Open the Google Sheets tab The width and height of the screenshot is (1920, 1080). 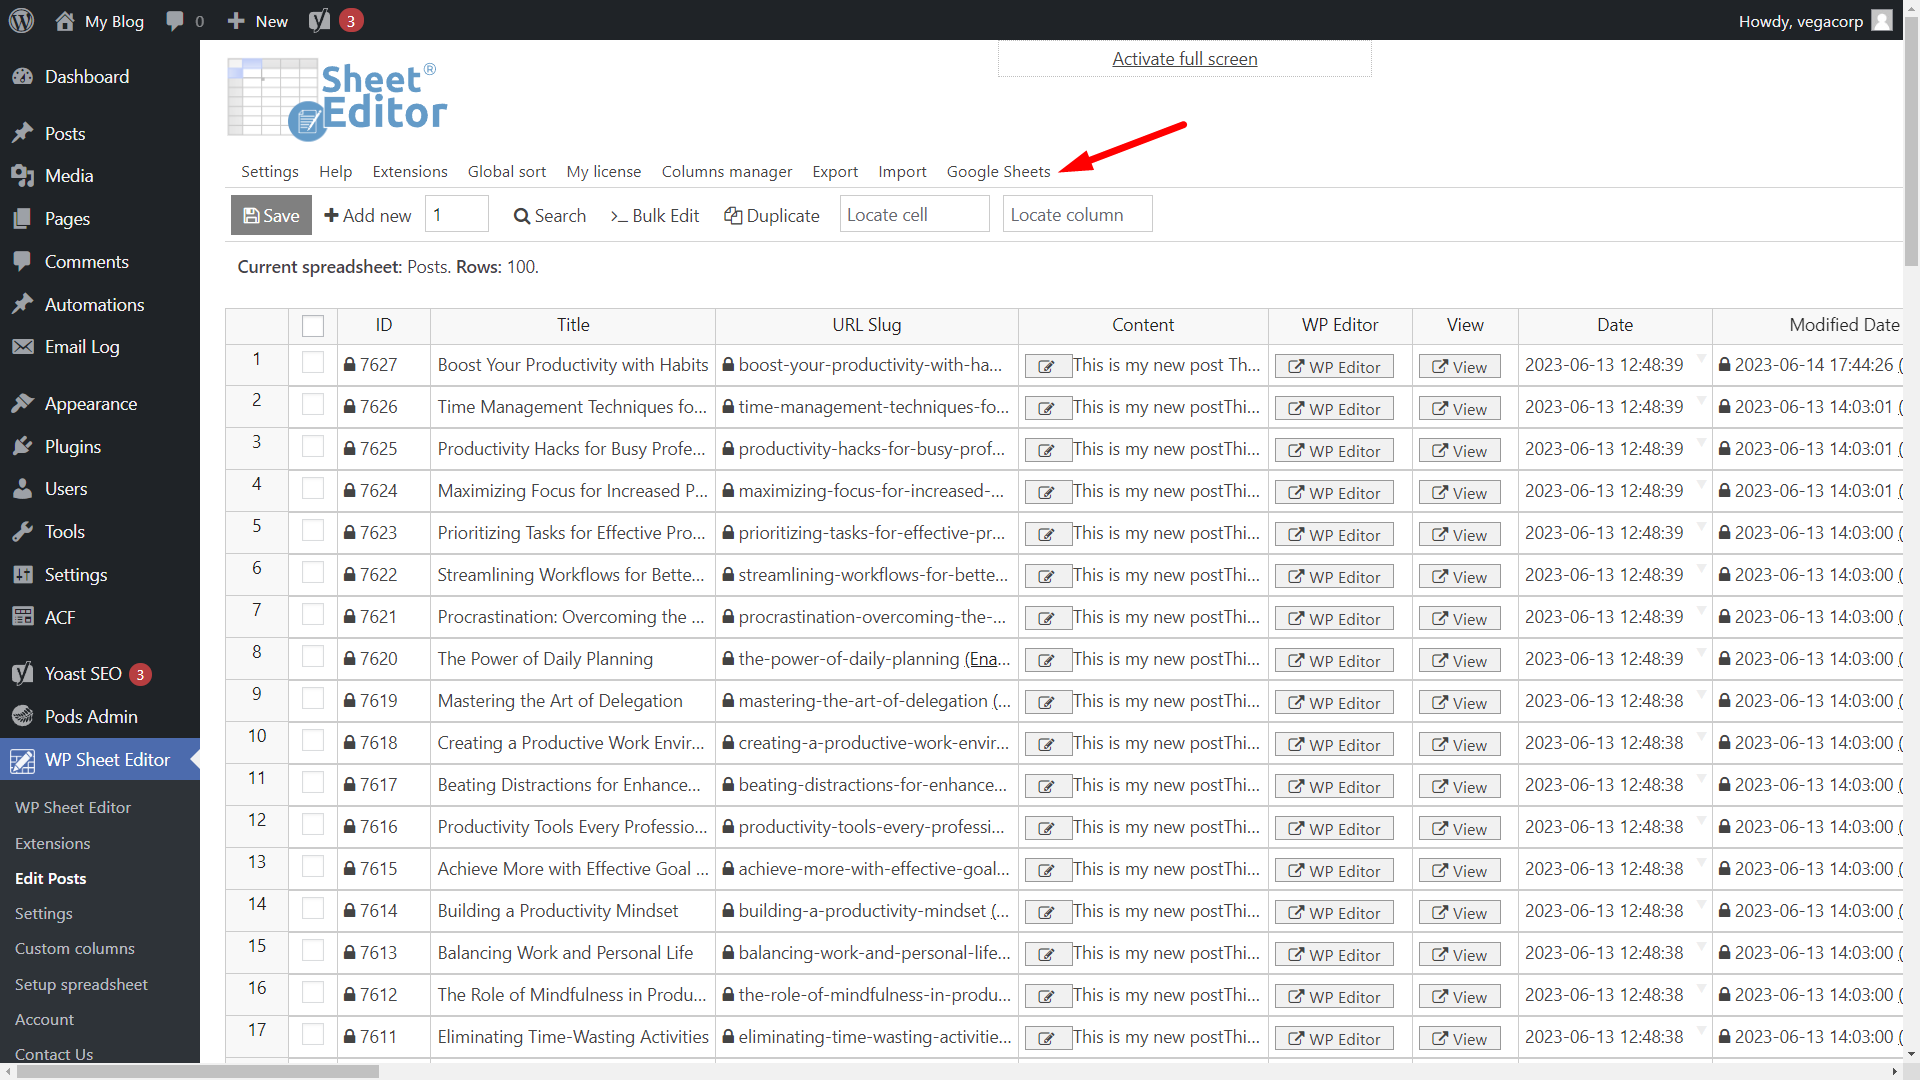point(997,171)
